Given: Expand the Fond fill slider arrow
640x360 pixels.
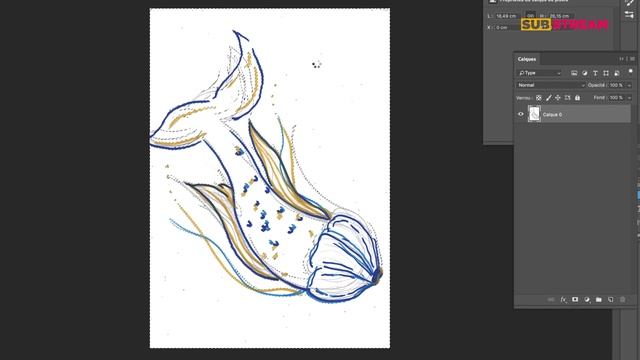Looking at the screenshot, I should 629,98.
